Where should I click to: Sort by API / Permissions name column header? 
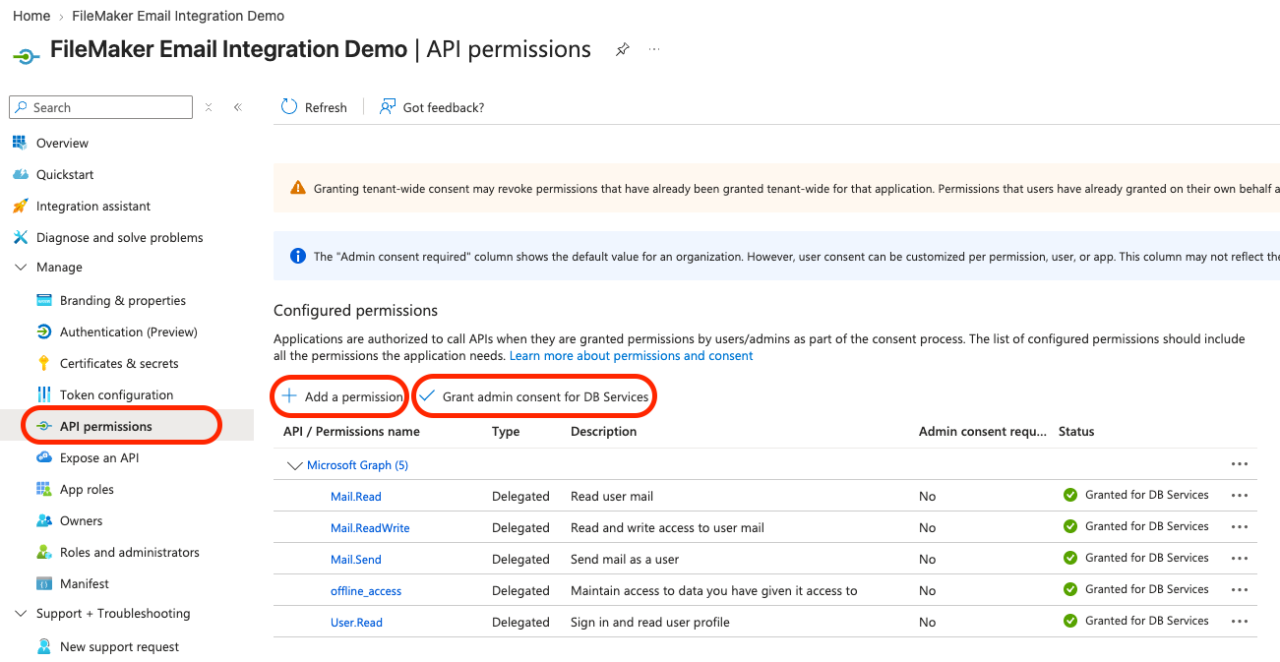[x=352, y=432]
